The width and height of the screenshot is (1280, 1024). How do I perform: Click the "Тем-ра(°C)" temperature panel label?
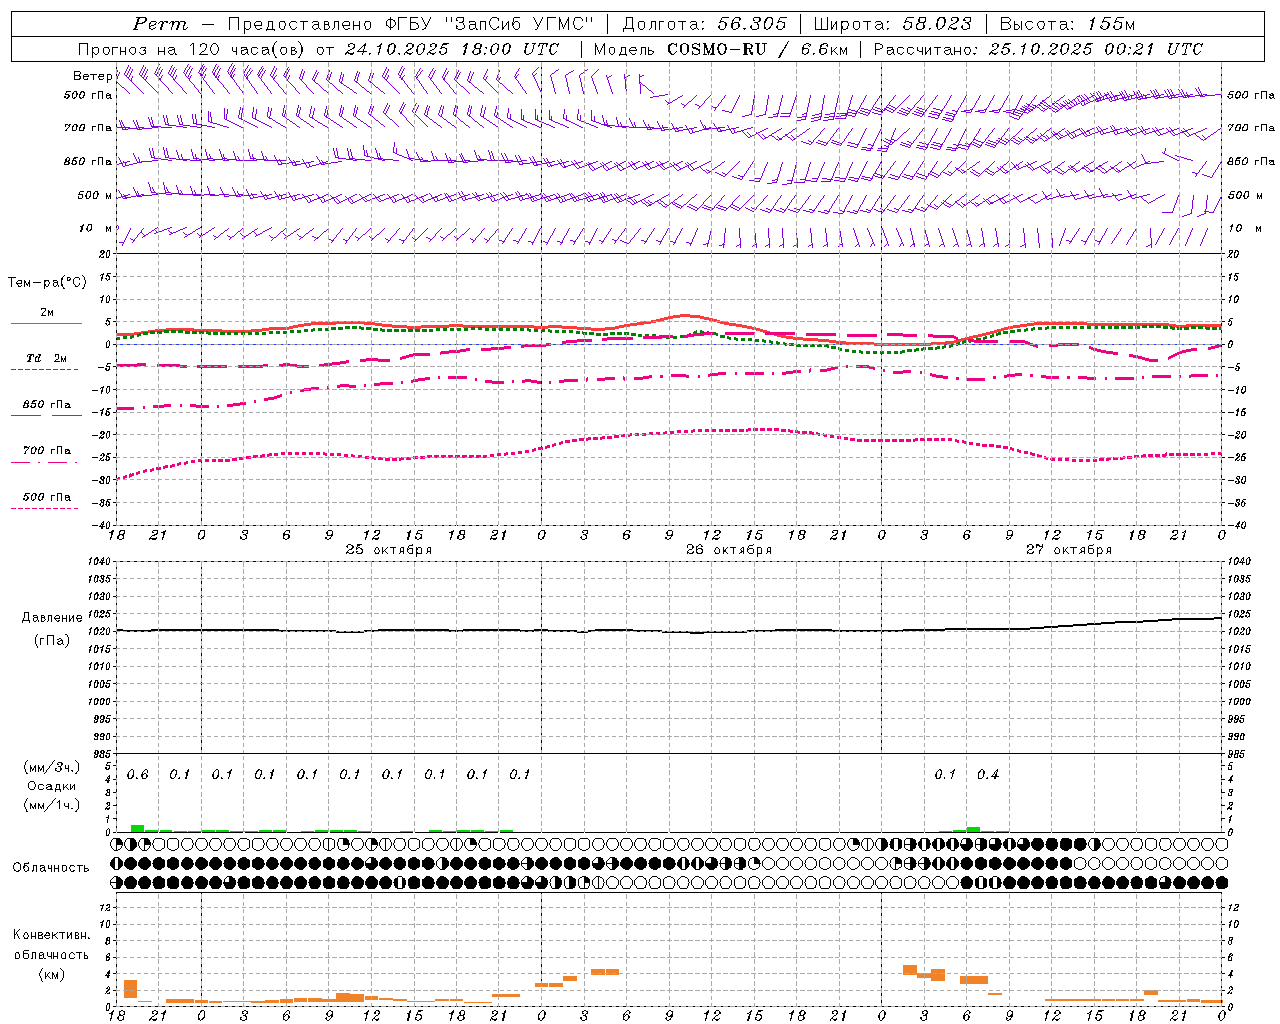pyautogui.click(x=48, y=283)
